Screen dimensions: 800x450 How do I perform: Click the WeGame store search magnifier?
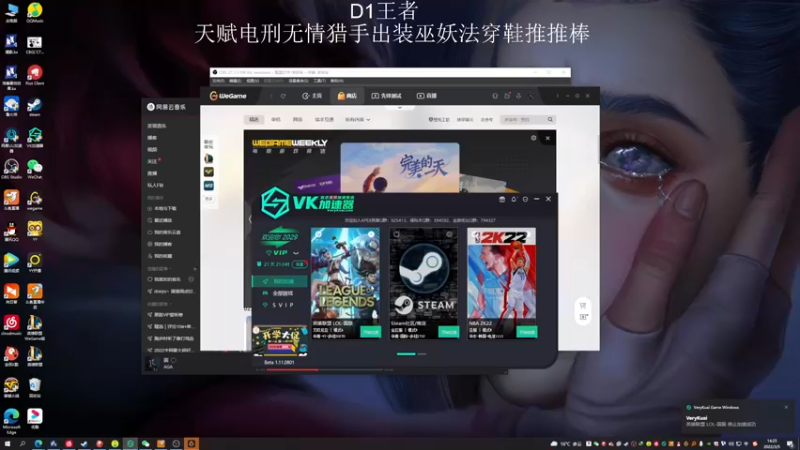coord(550,119)
